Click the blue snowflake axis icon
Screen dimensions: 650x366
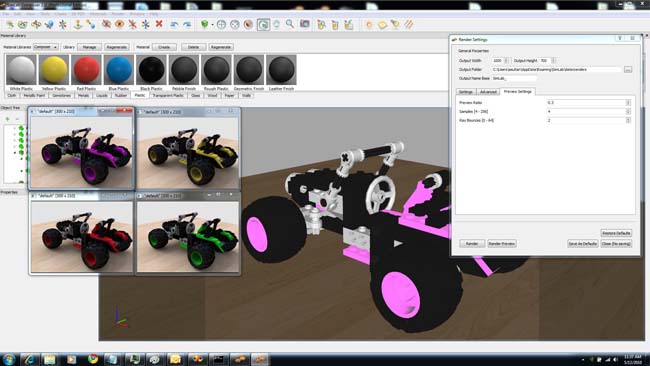pos(146,24)
